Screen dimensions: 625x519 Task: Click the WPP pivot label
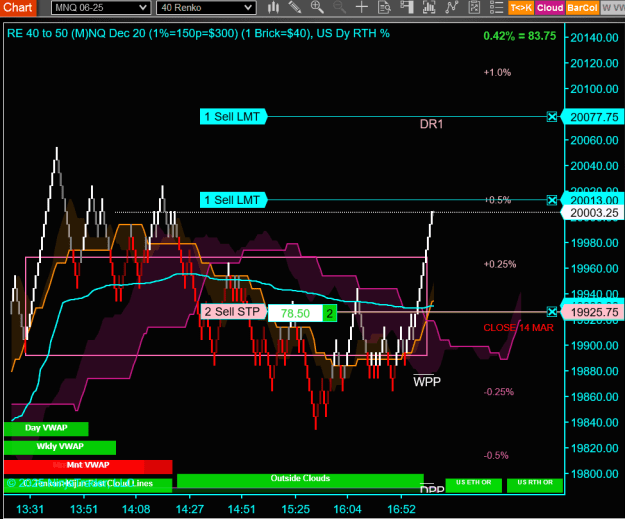427,381
